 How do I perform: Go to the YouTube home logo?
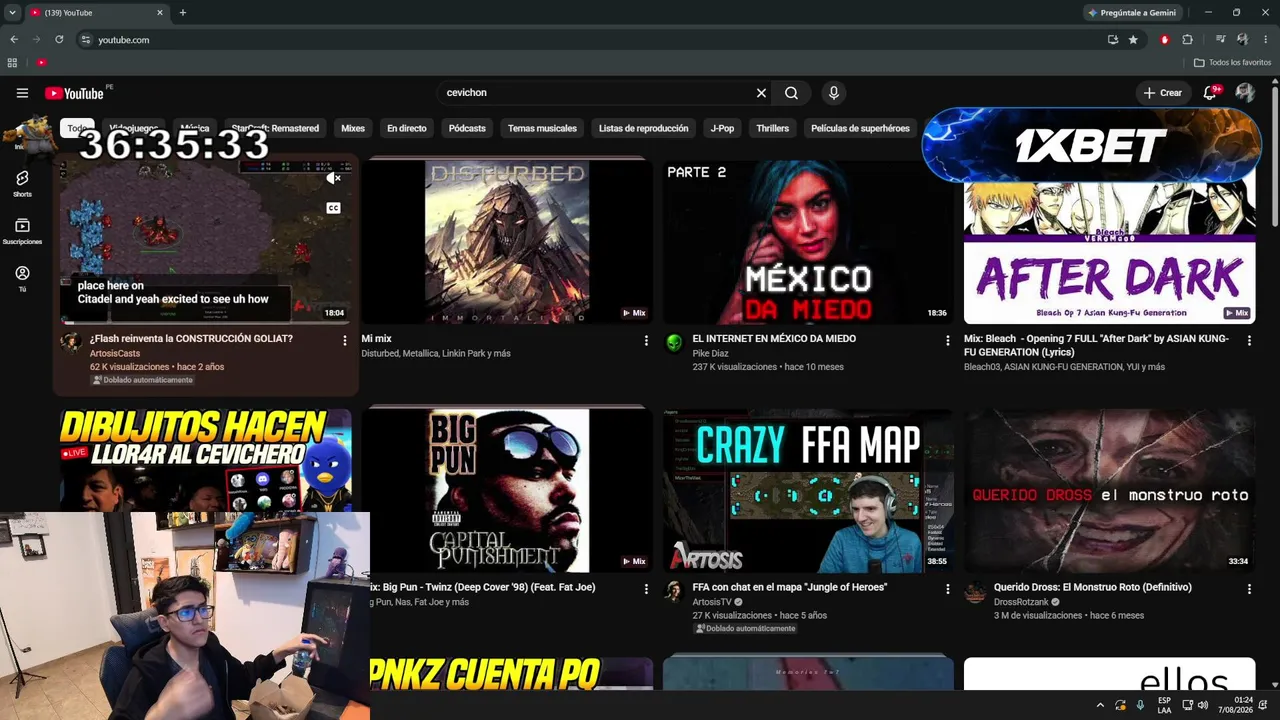[75, 93]
